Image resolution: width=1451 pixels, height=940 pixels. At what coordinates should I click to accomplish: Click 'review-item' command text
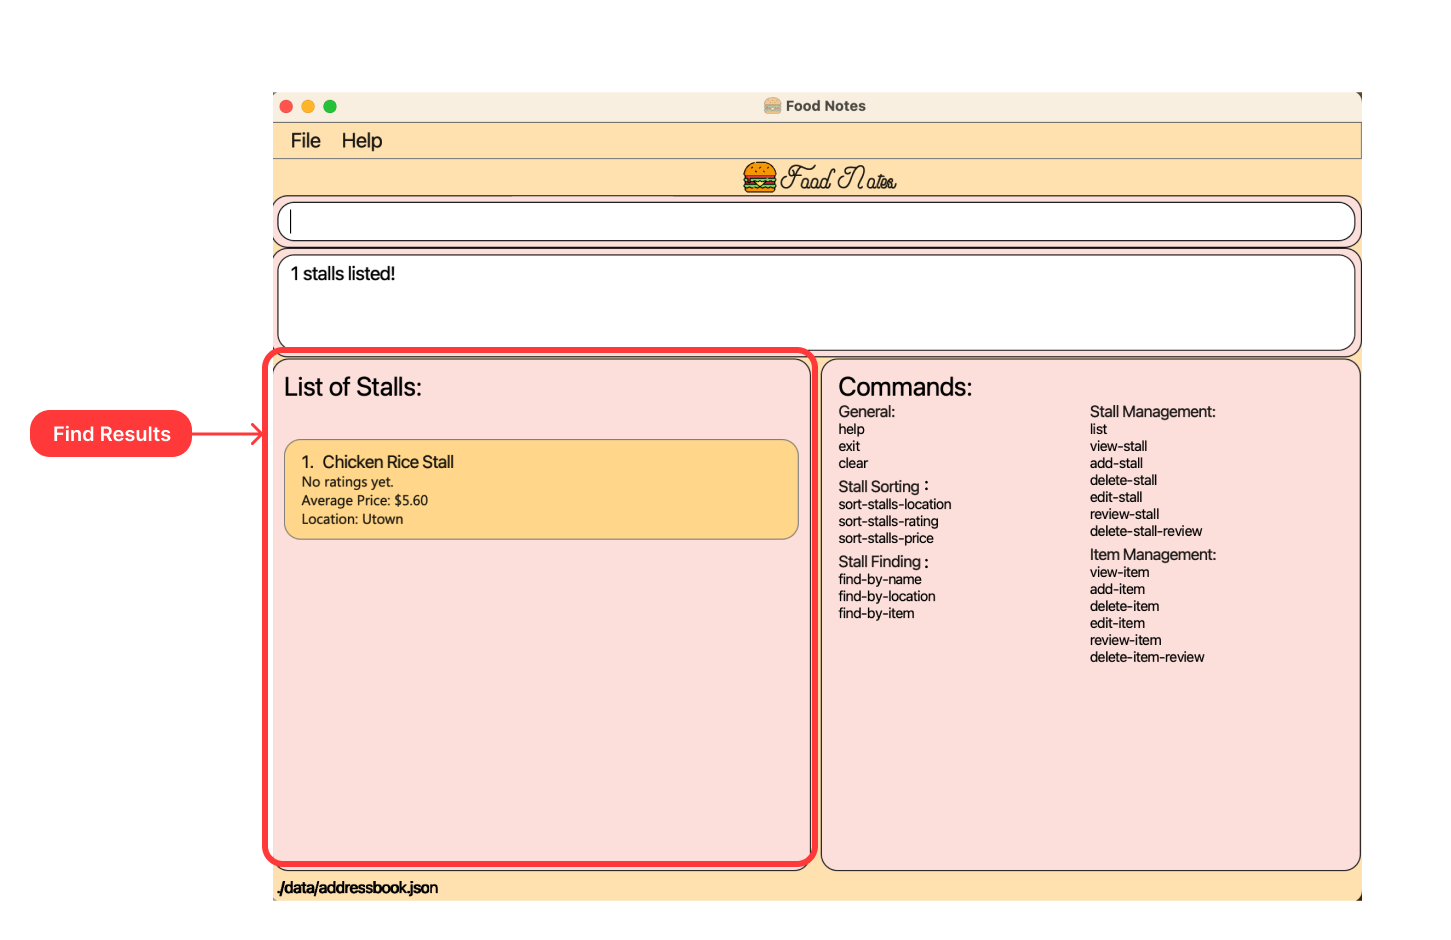coord(1126,641)
